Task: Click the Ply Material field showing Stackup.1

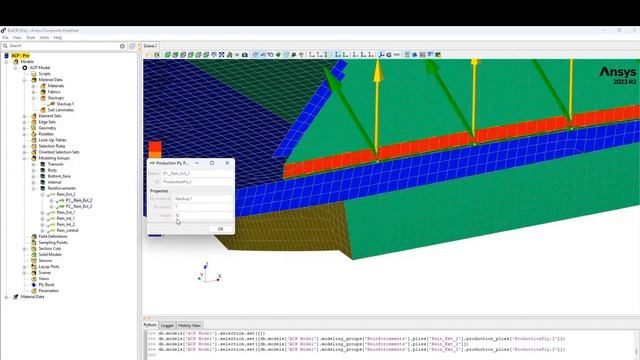Action: 203,199
